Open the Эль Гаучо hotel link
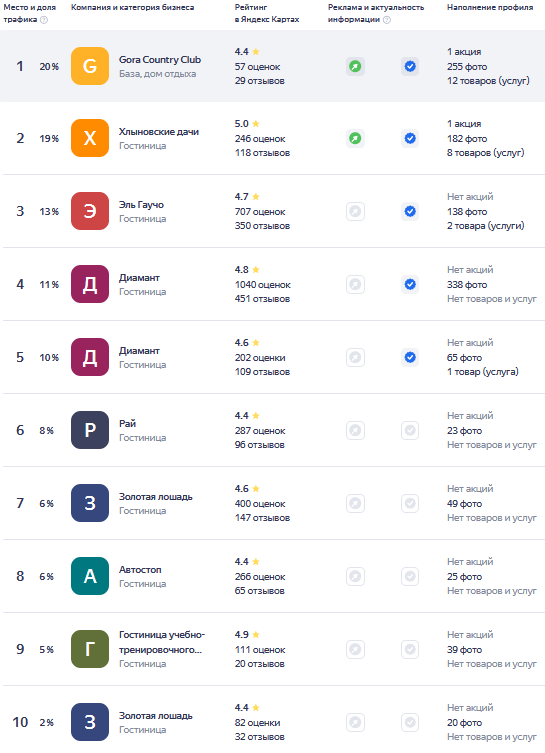545x753 pixels. tap(142, 205)
